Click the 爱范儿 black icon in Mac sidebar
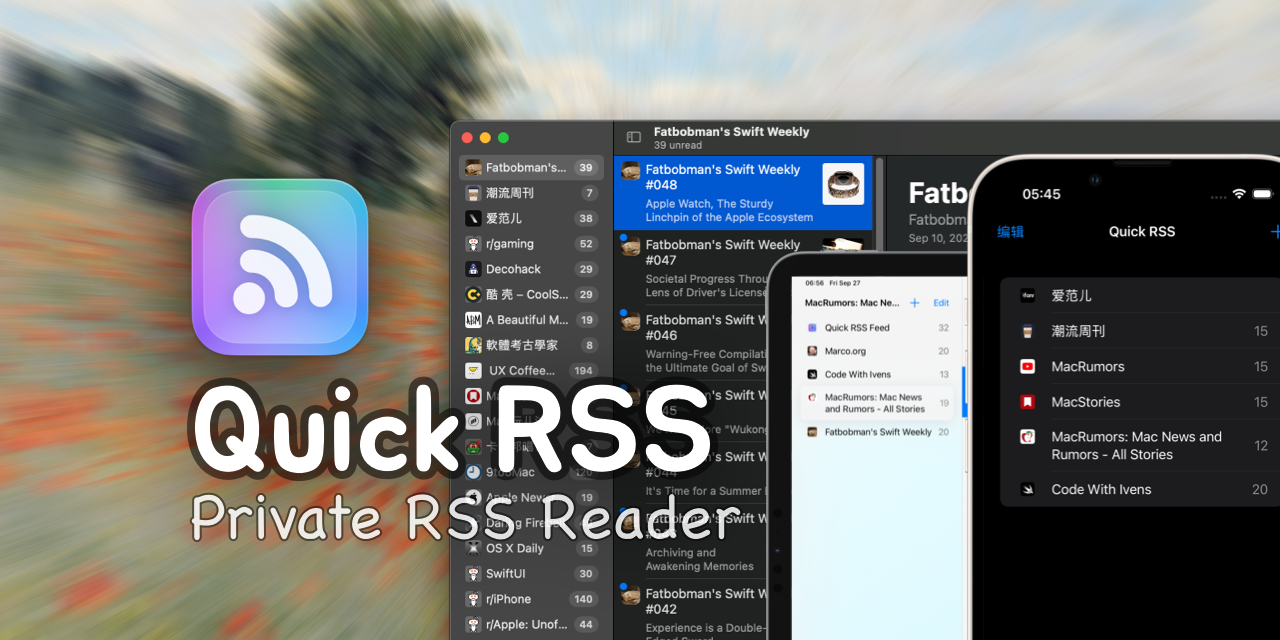 (473, 218)
